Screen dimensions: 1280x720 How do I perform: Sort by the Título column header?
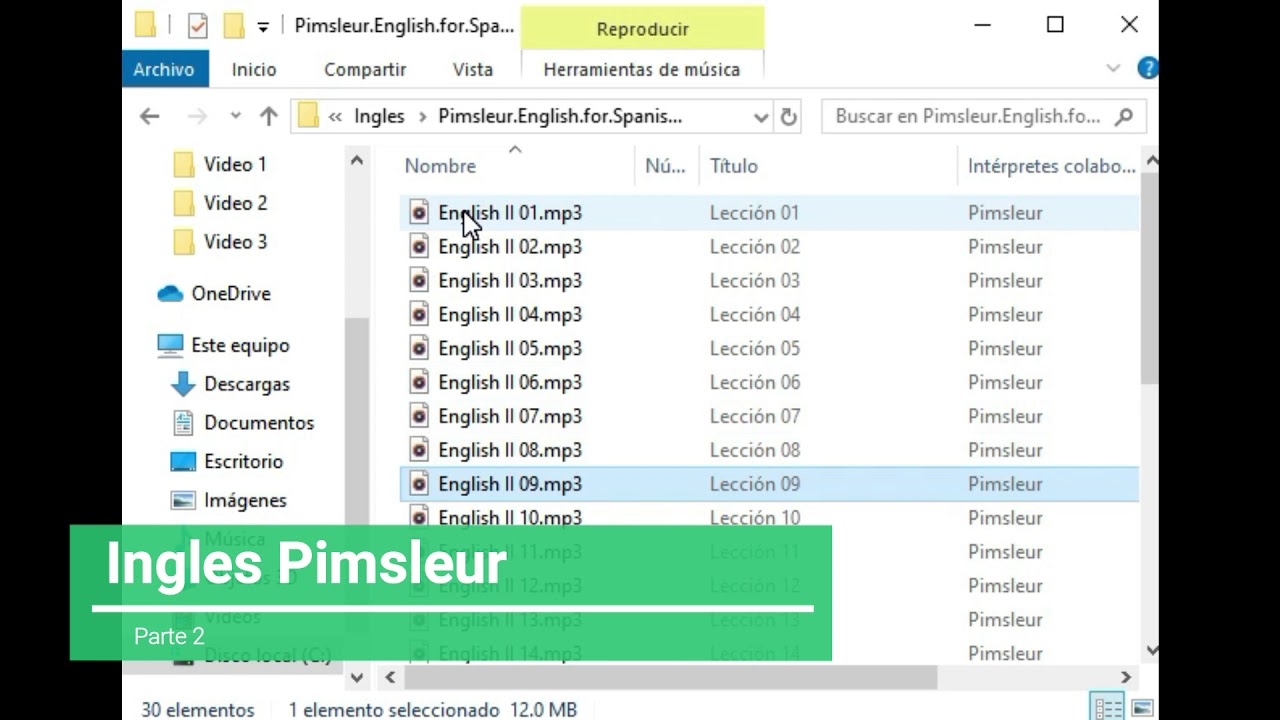pos(734,166)
